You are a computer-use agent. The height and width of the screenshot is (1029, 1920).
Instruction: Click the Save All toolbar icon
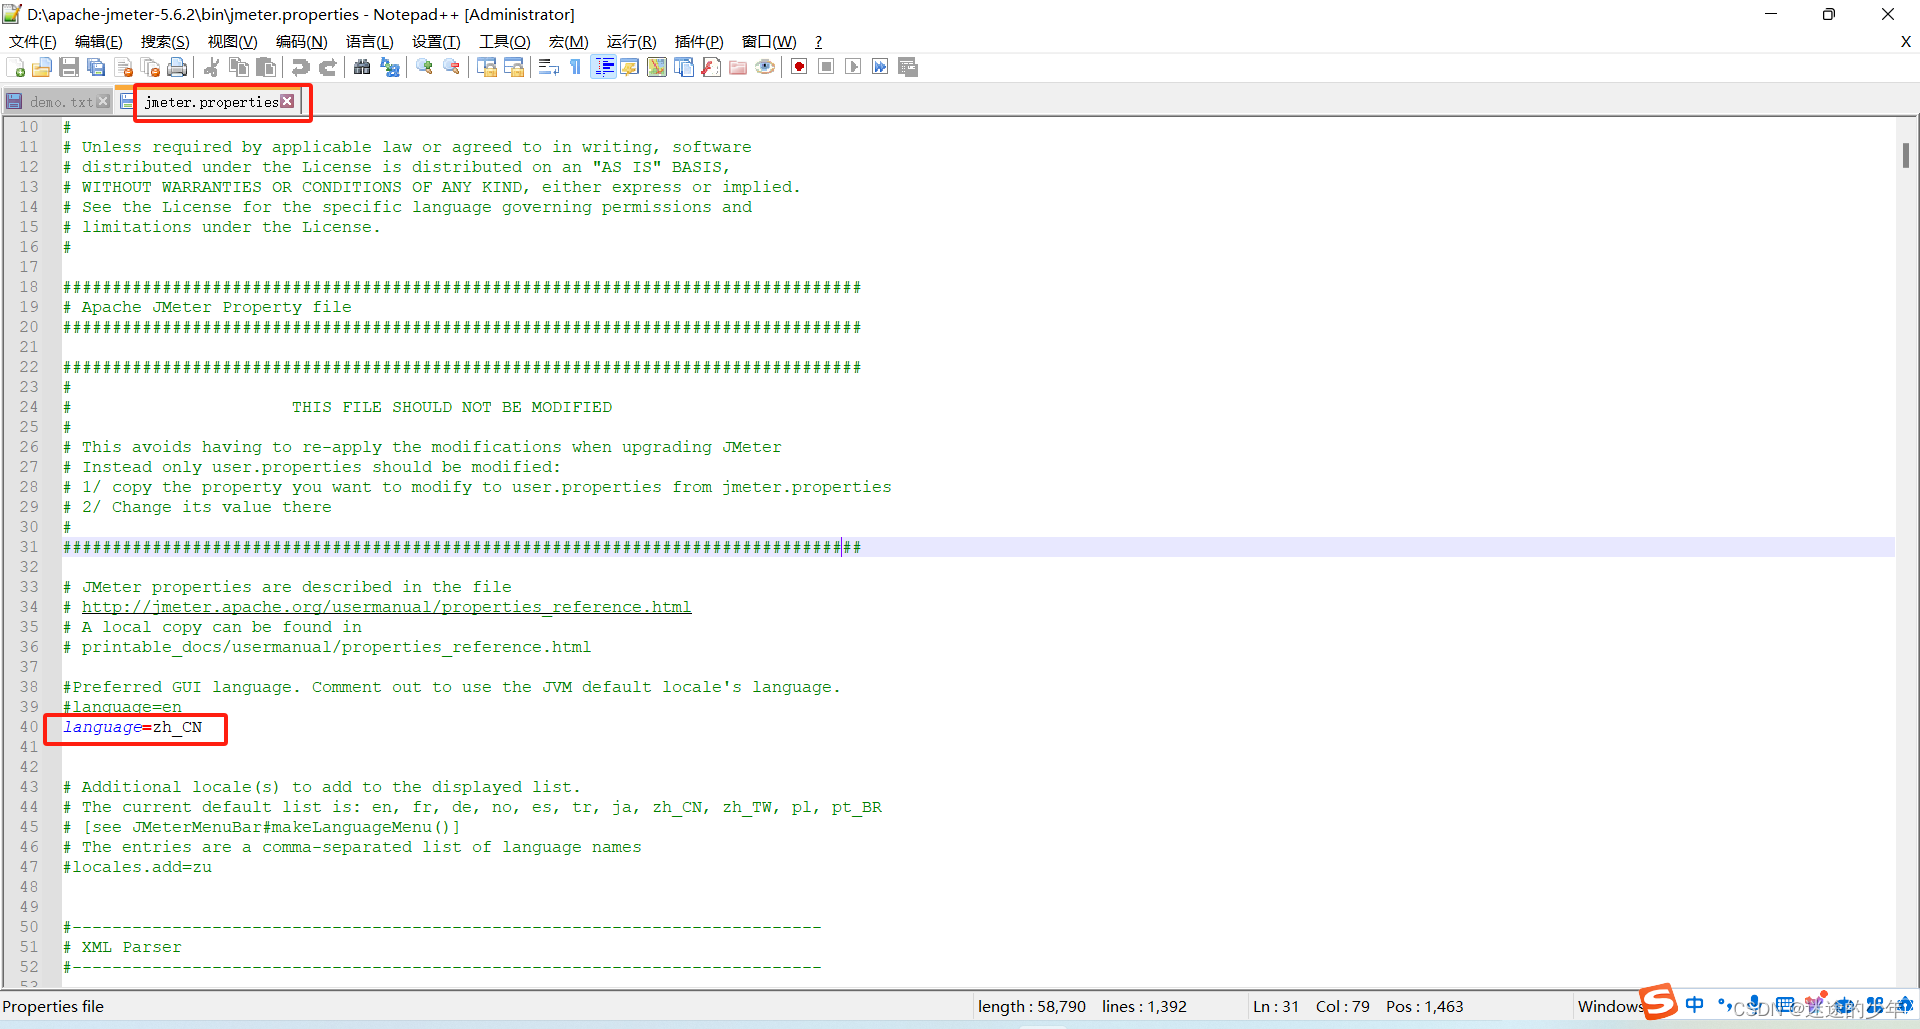[x=96, y=67]
